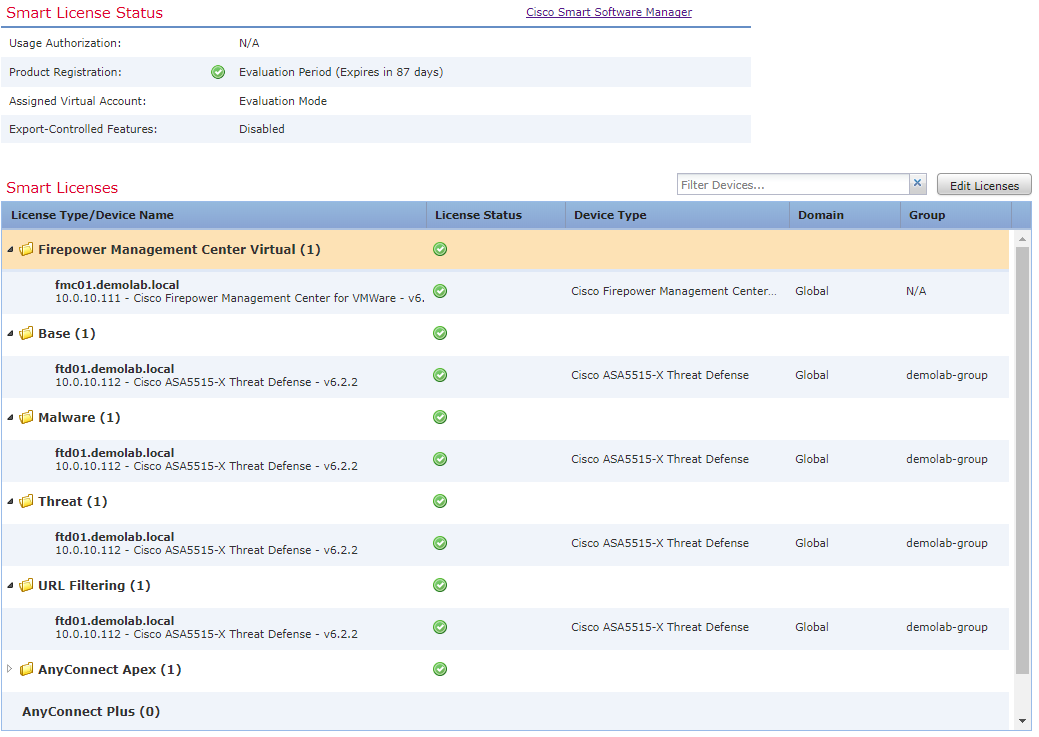The image size is (1039, 737).
Task: Click the Threat license folder icon
Action: coord(27,501)
